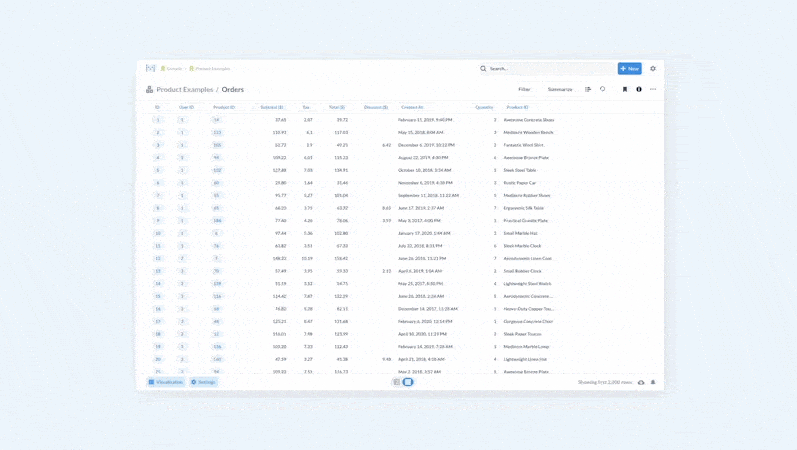The height and width of the screenshot is (450, 797).
Task: Click the Metabase logo icon
Action: pos(151,69)
